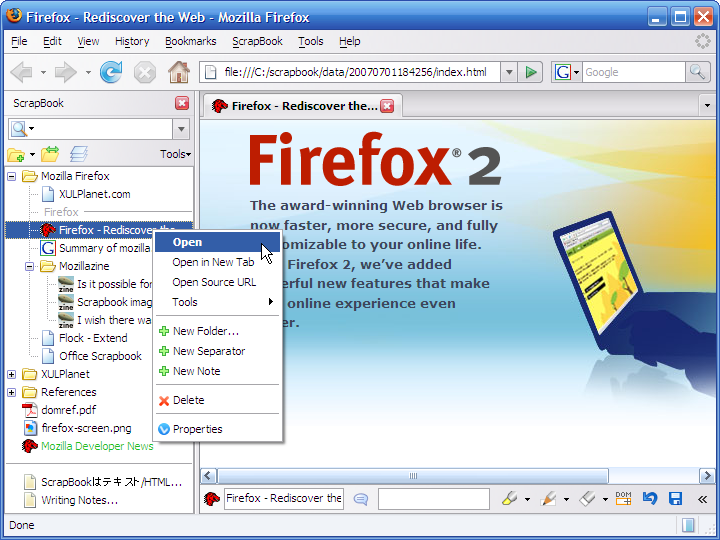Open the Google search engine dropdown

[x=567, y=72]
